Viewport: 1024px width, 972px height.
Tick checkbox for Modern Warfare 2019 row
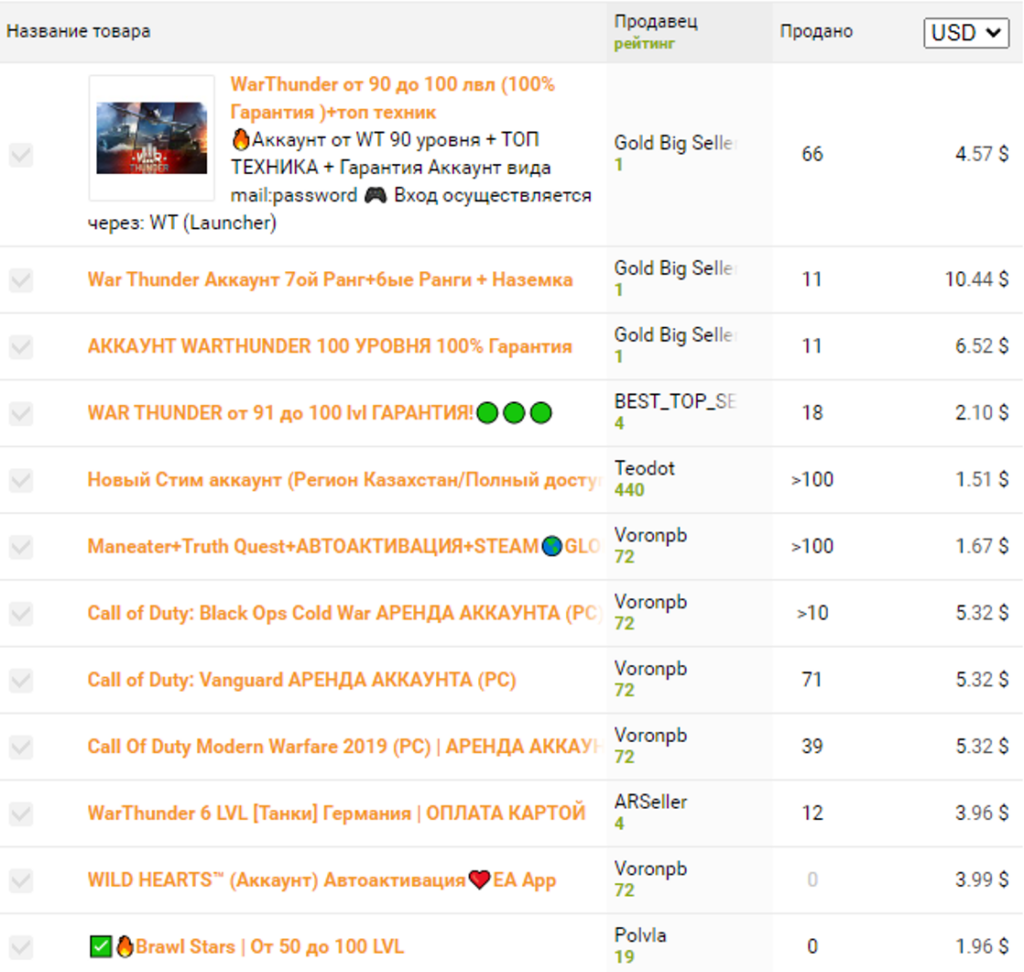pyautogui.click(x=21, y=747)
